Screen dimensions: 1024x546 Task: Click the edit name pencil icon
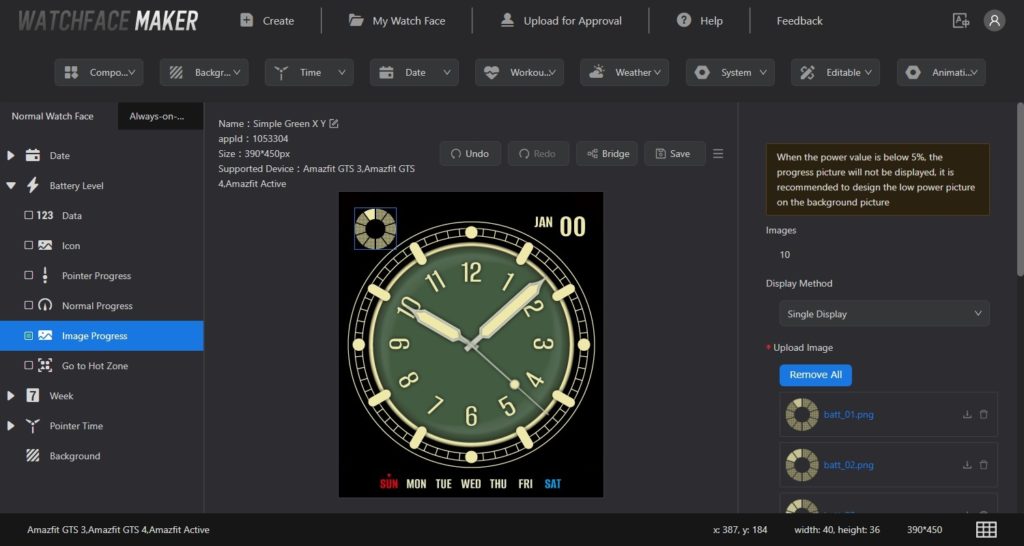[x=334, y=124]
